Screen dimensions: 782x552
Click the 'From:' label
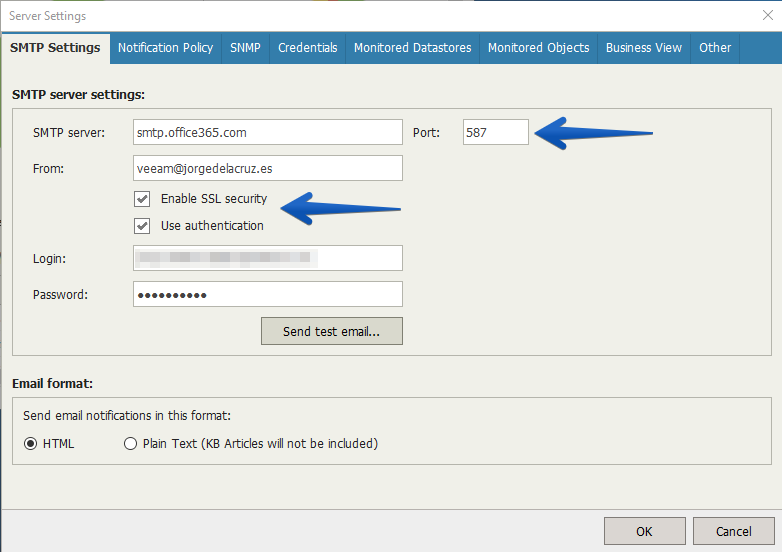click(48, 169)
